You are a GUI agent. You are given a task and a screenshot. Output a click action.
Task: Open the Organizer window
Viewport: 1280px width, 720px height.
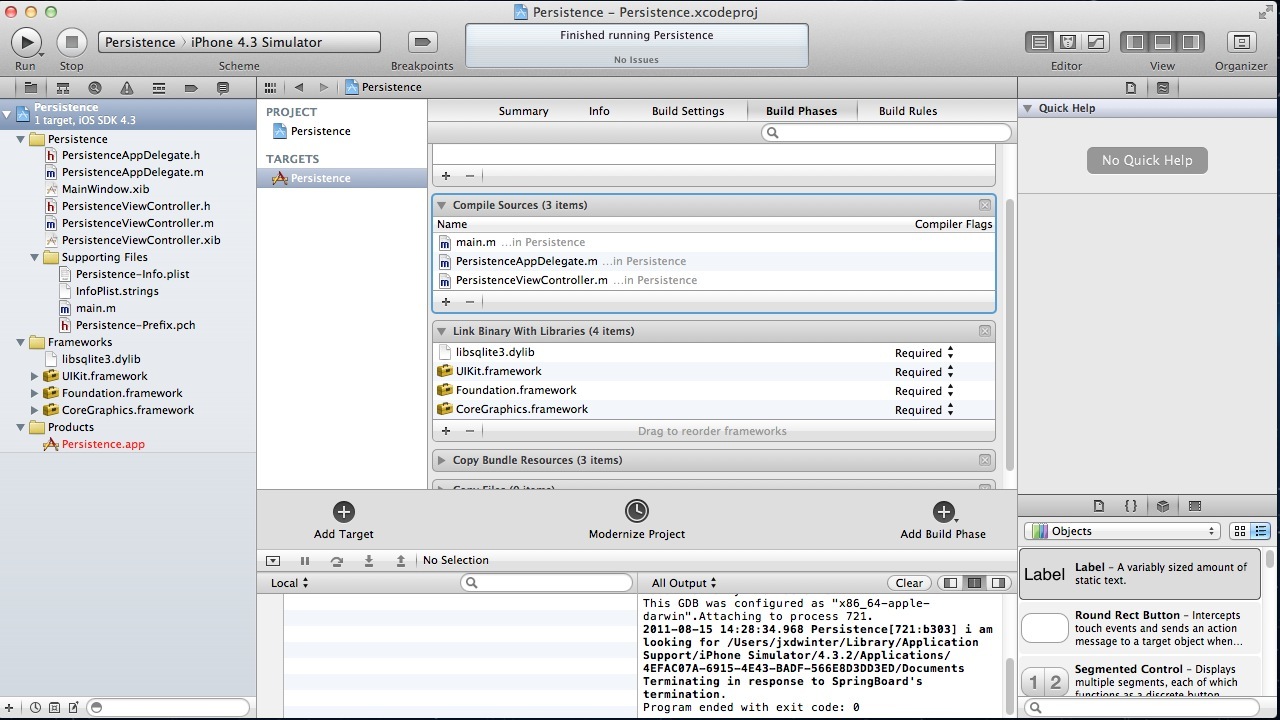click(x=1241, y=42)
